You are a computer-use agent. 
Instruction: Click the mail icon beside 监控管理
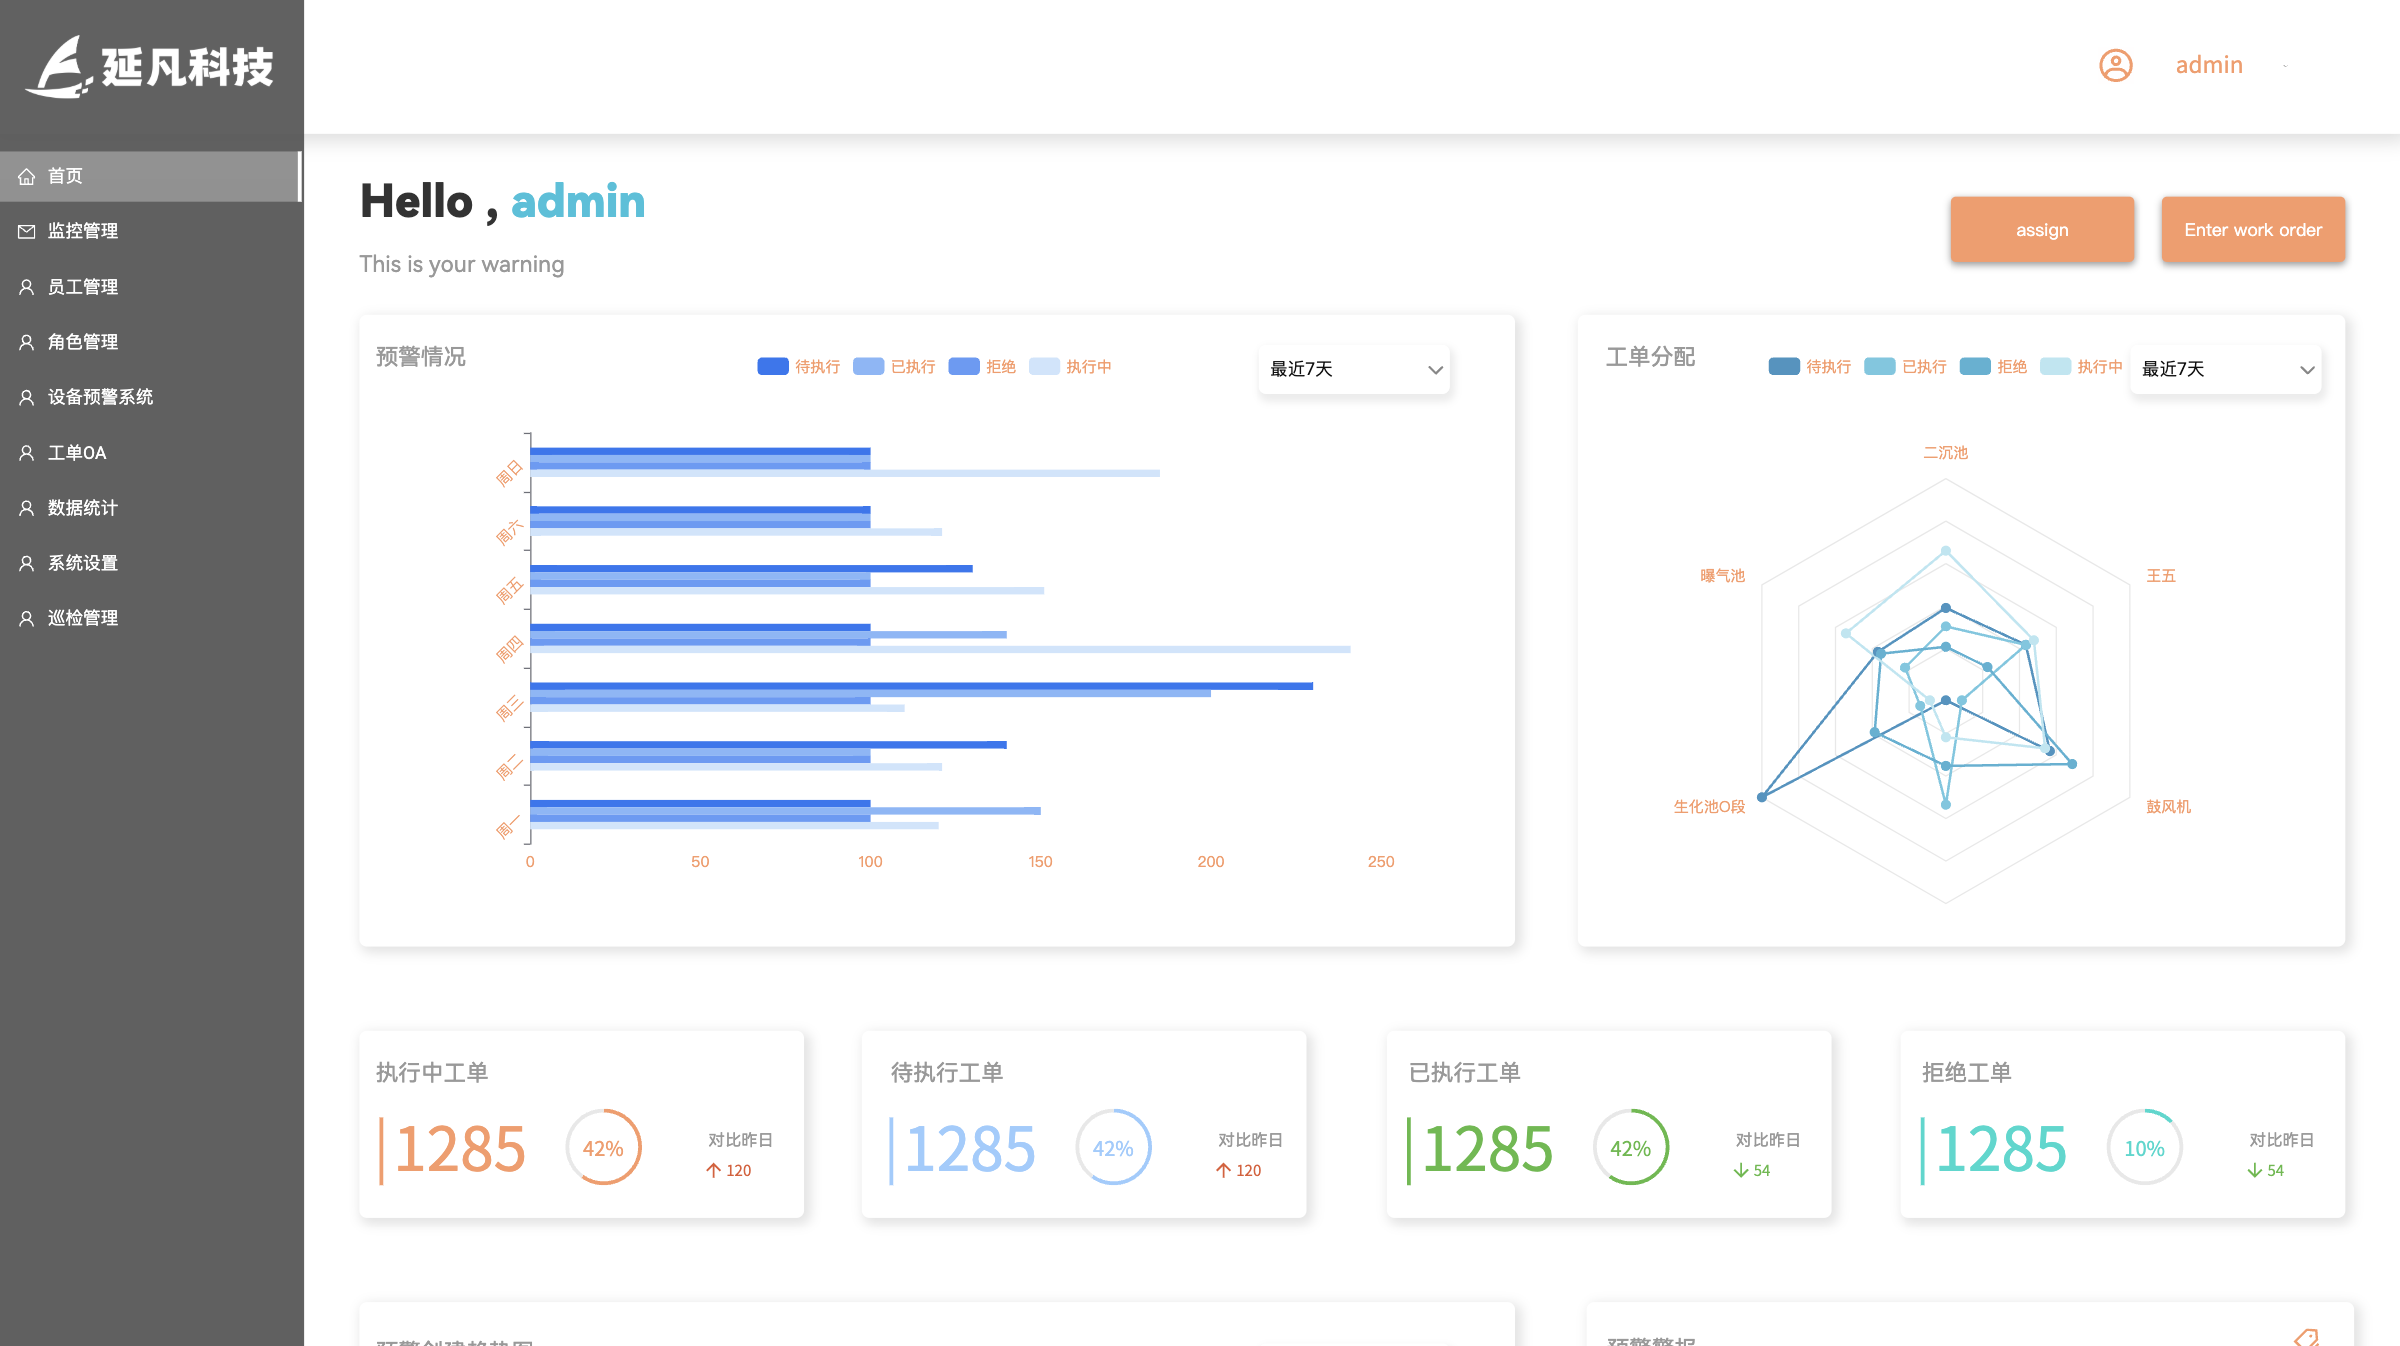pos(27,232)
